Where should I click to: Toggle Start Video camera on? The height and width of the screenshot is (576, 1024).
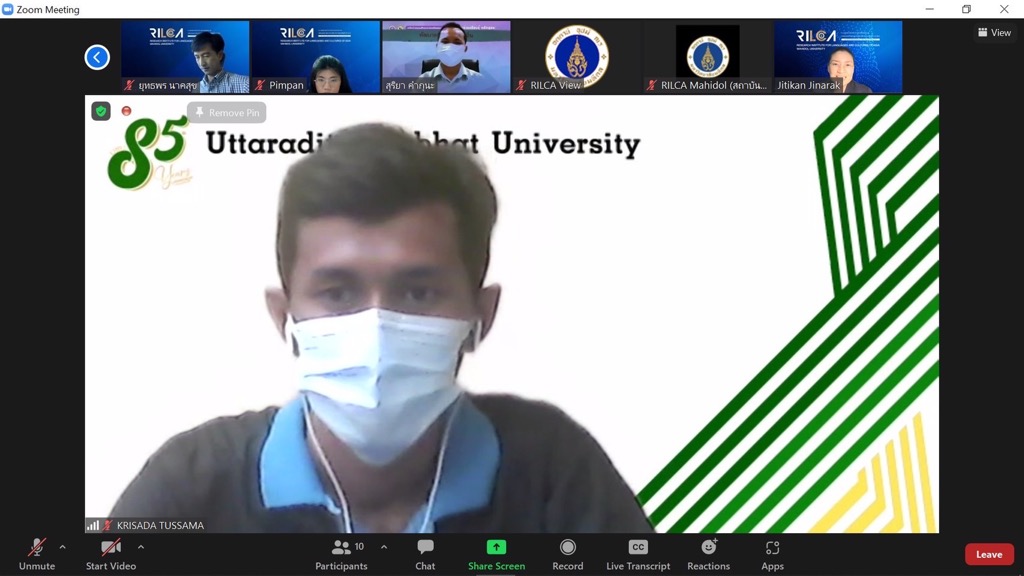[110, 553]
